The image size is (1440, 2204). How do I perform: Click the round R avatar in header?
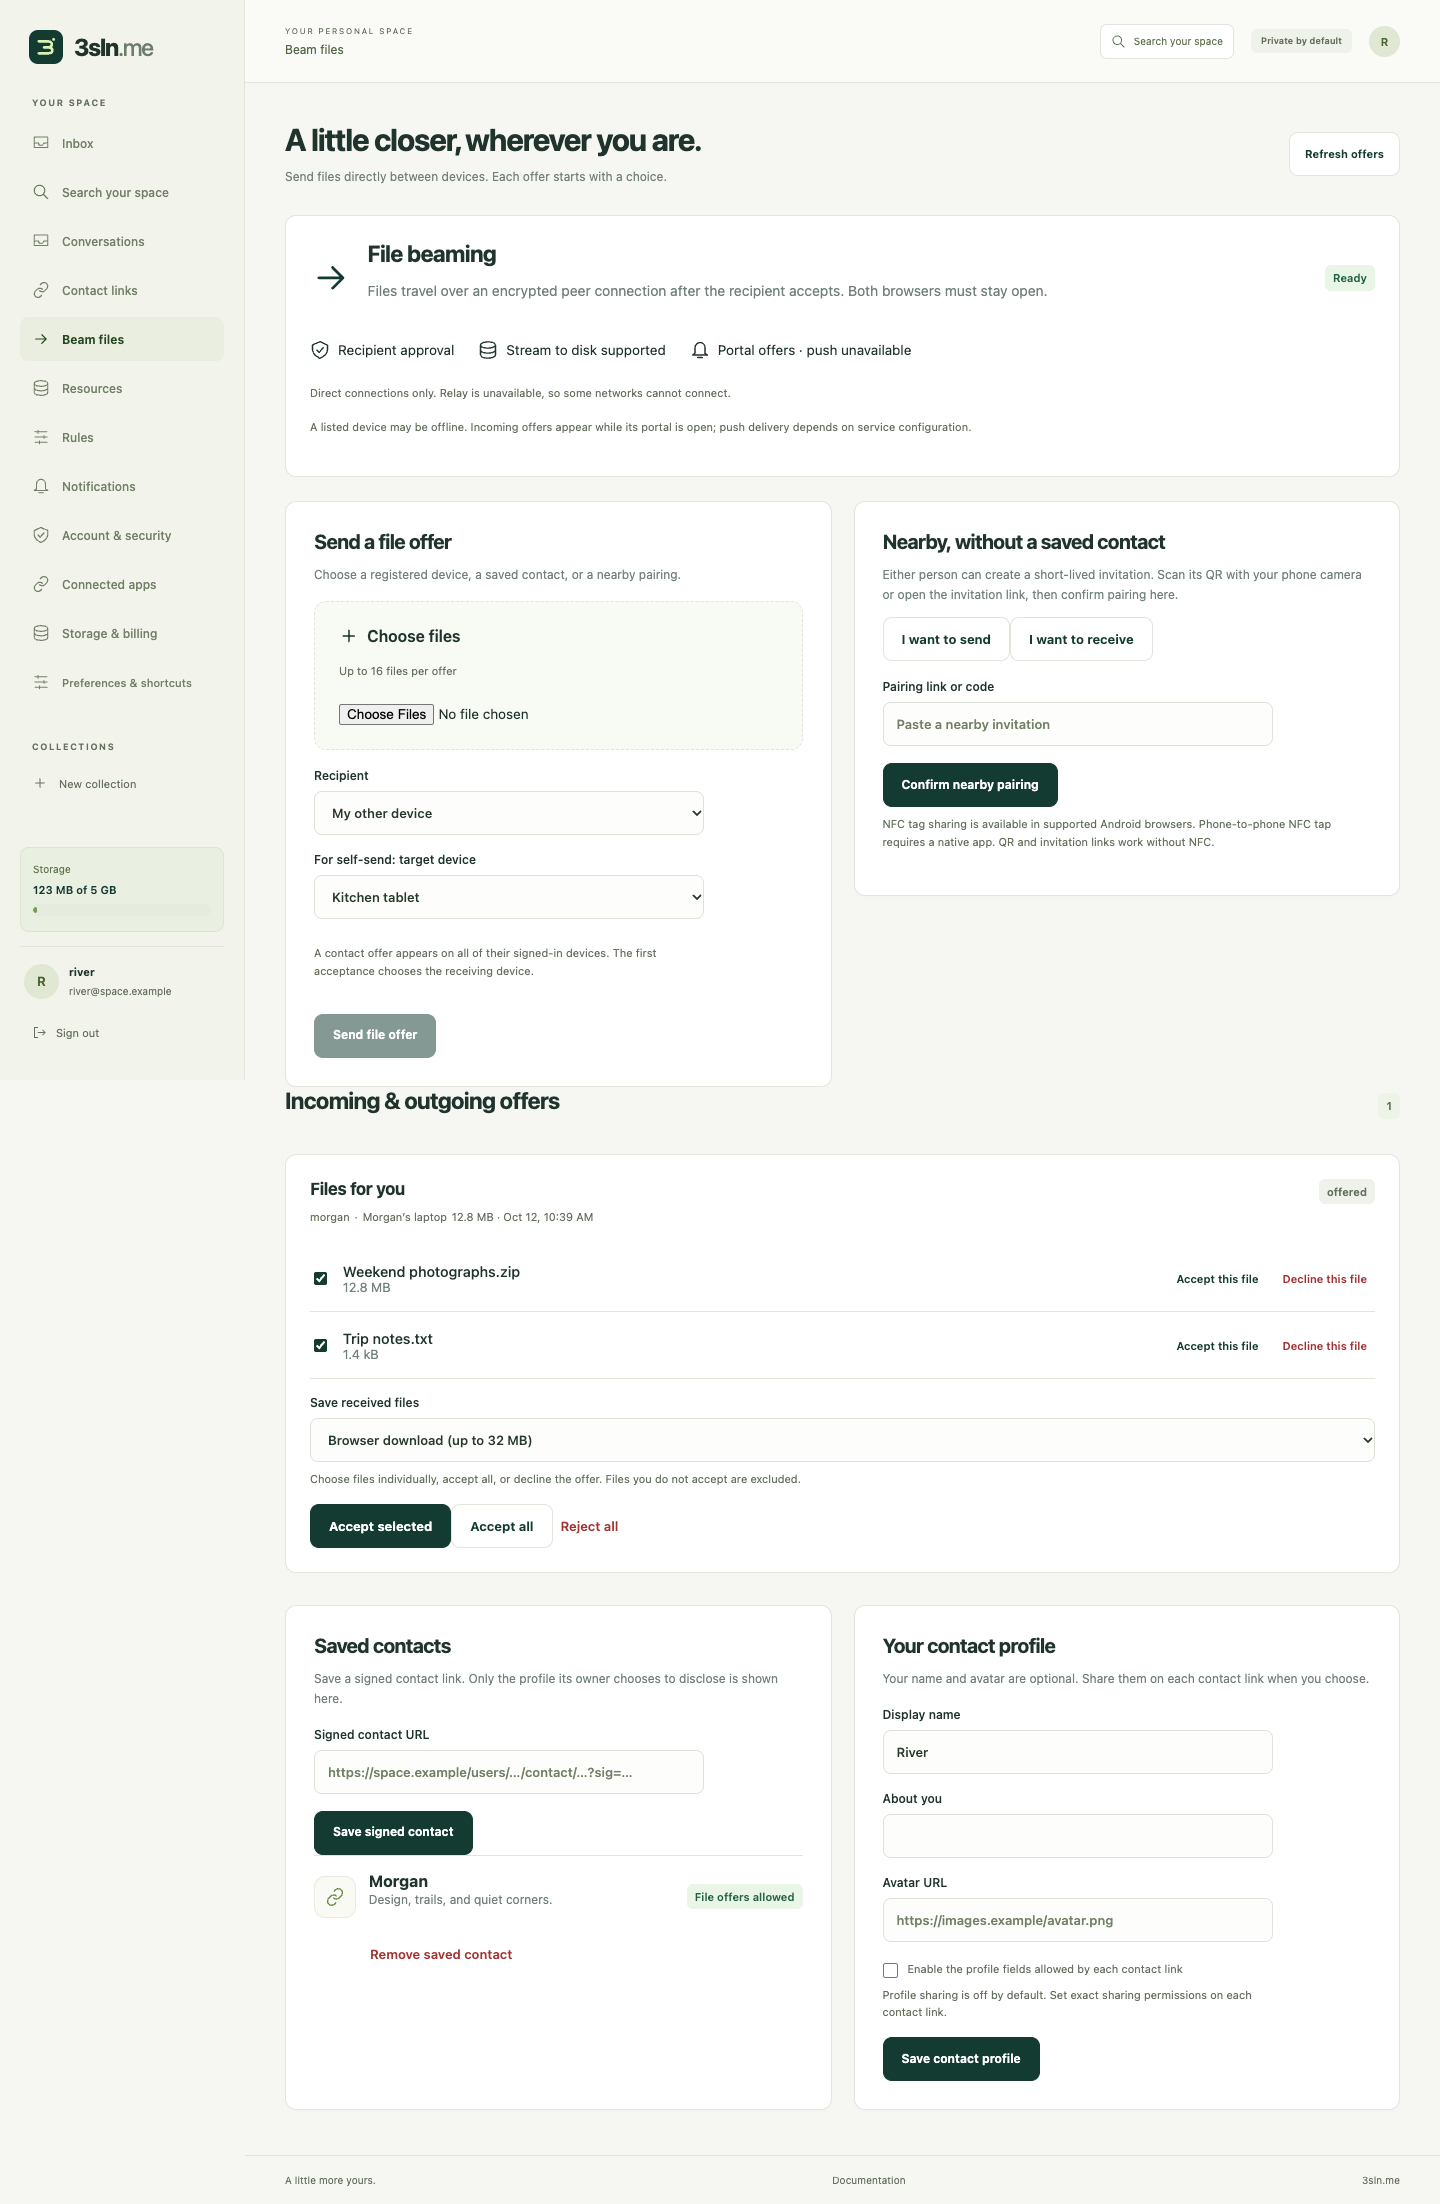(x=1384, y=42)
